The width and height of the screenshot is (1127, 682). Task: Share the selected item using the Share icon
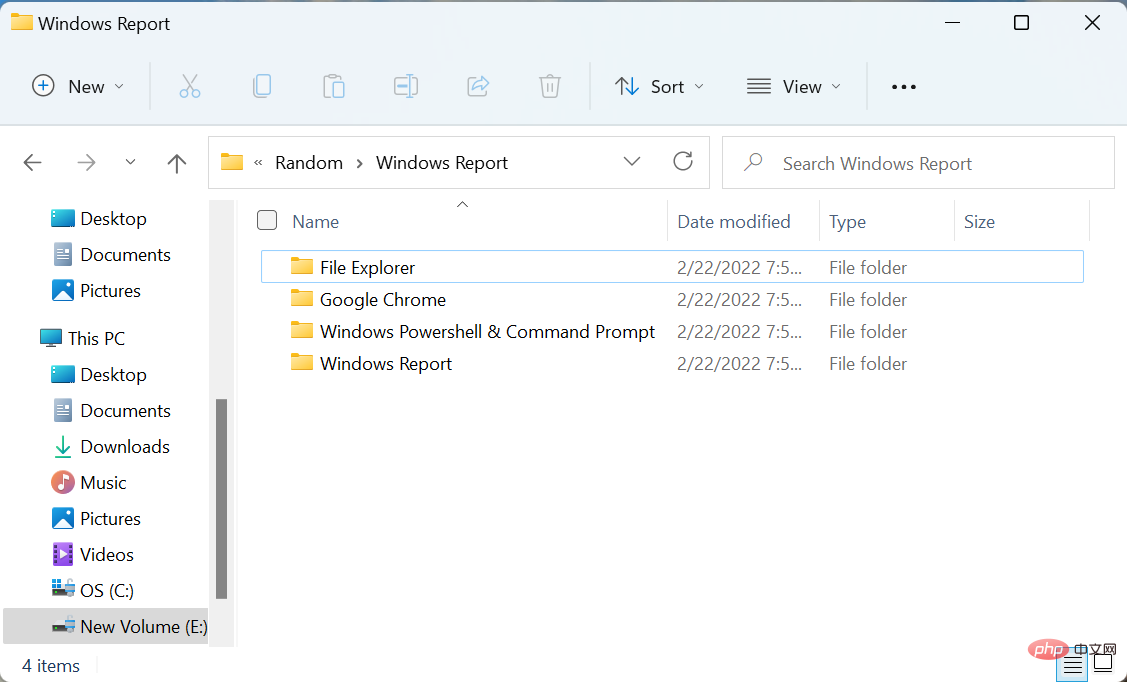tap(478, 86)
